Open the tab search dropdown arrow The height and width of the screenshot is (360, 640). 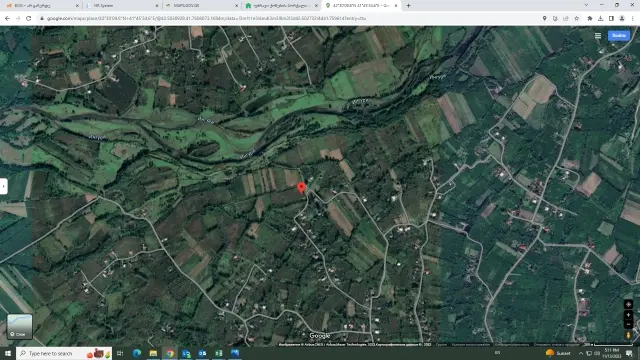[x=586, y=5]
